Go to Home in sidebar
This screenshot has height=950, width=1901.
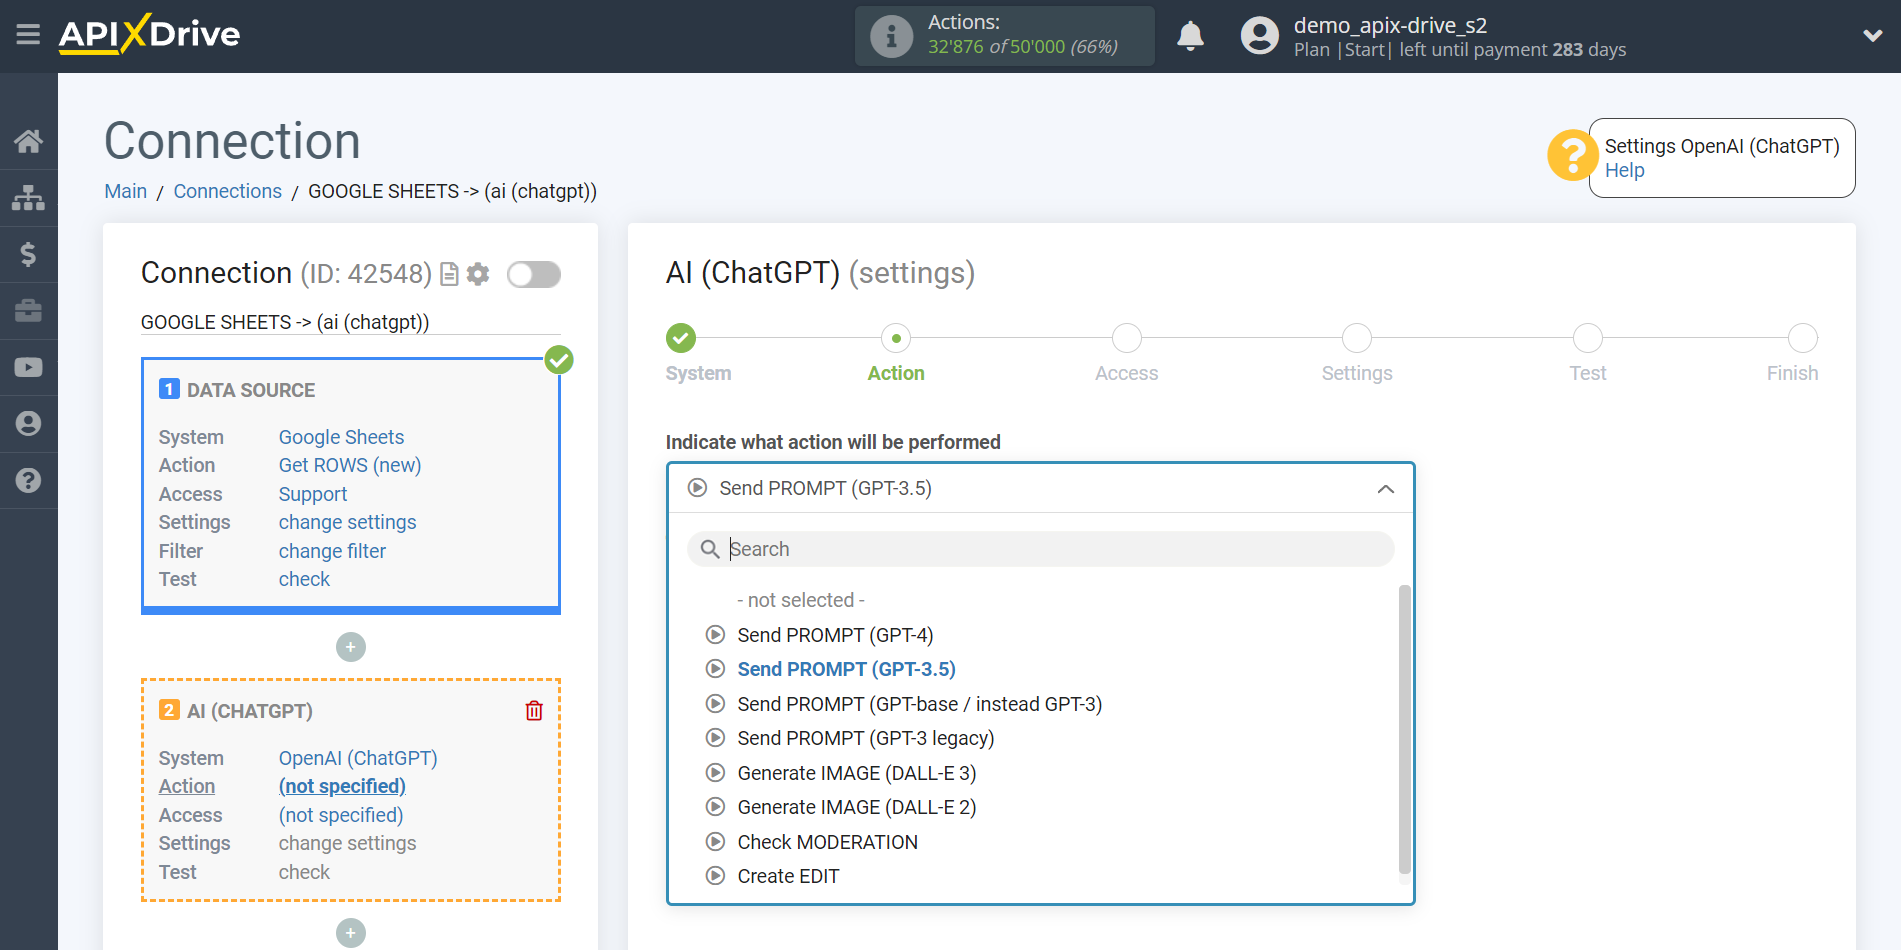[28, 141]
